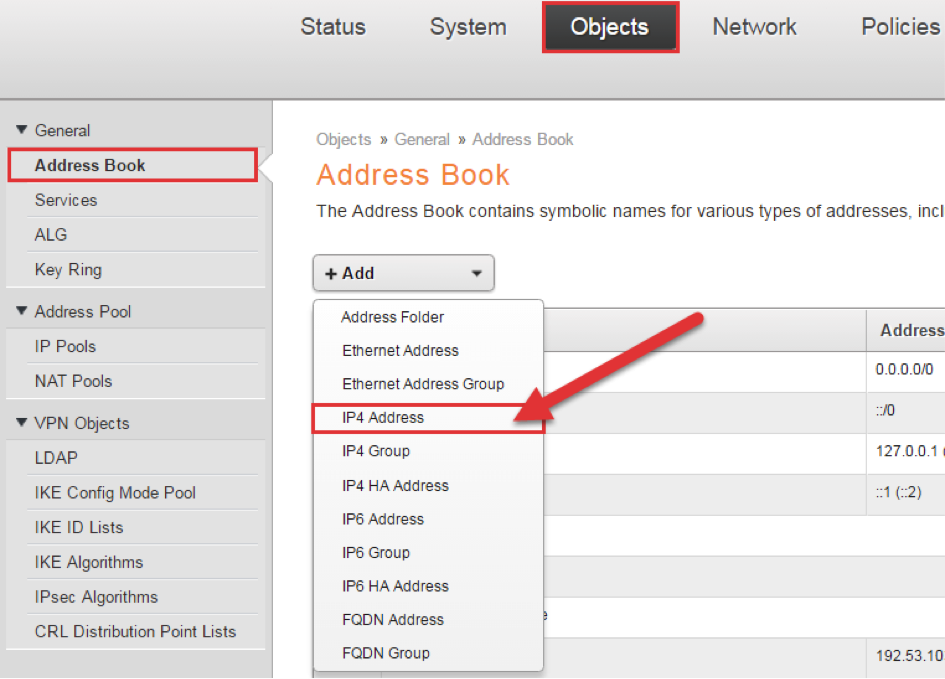This screenshot has width=945, height=679.
Task: Open LDAP in the sidebar
Action: (x=142, y=458)
